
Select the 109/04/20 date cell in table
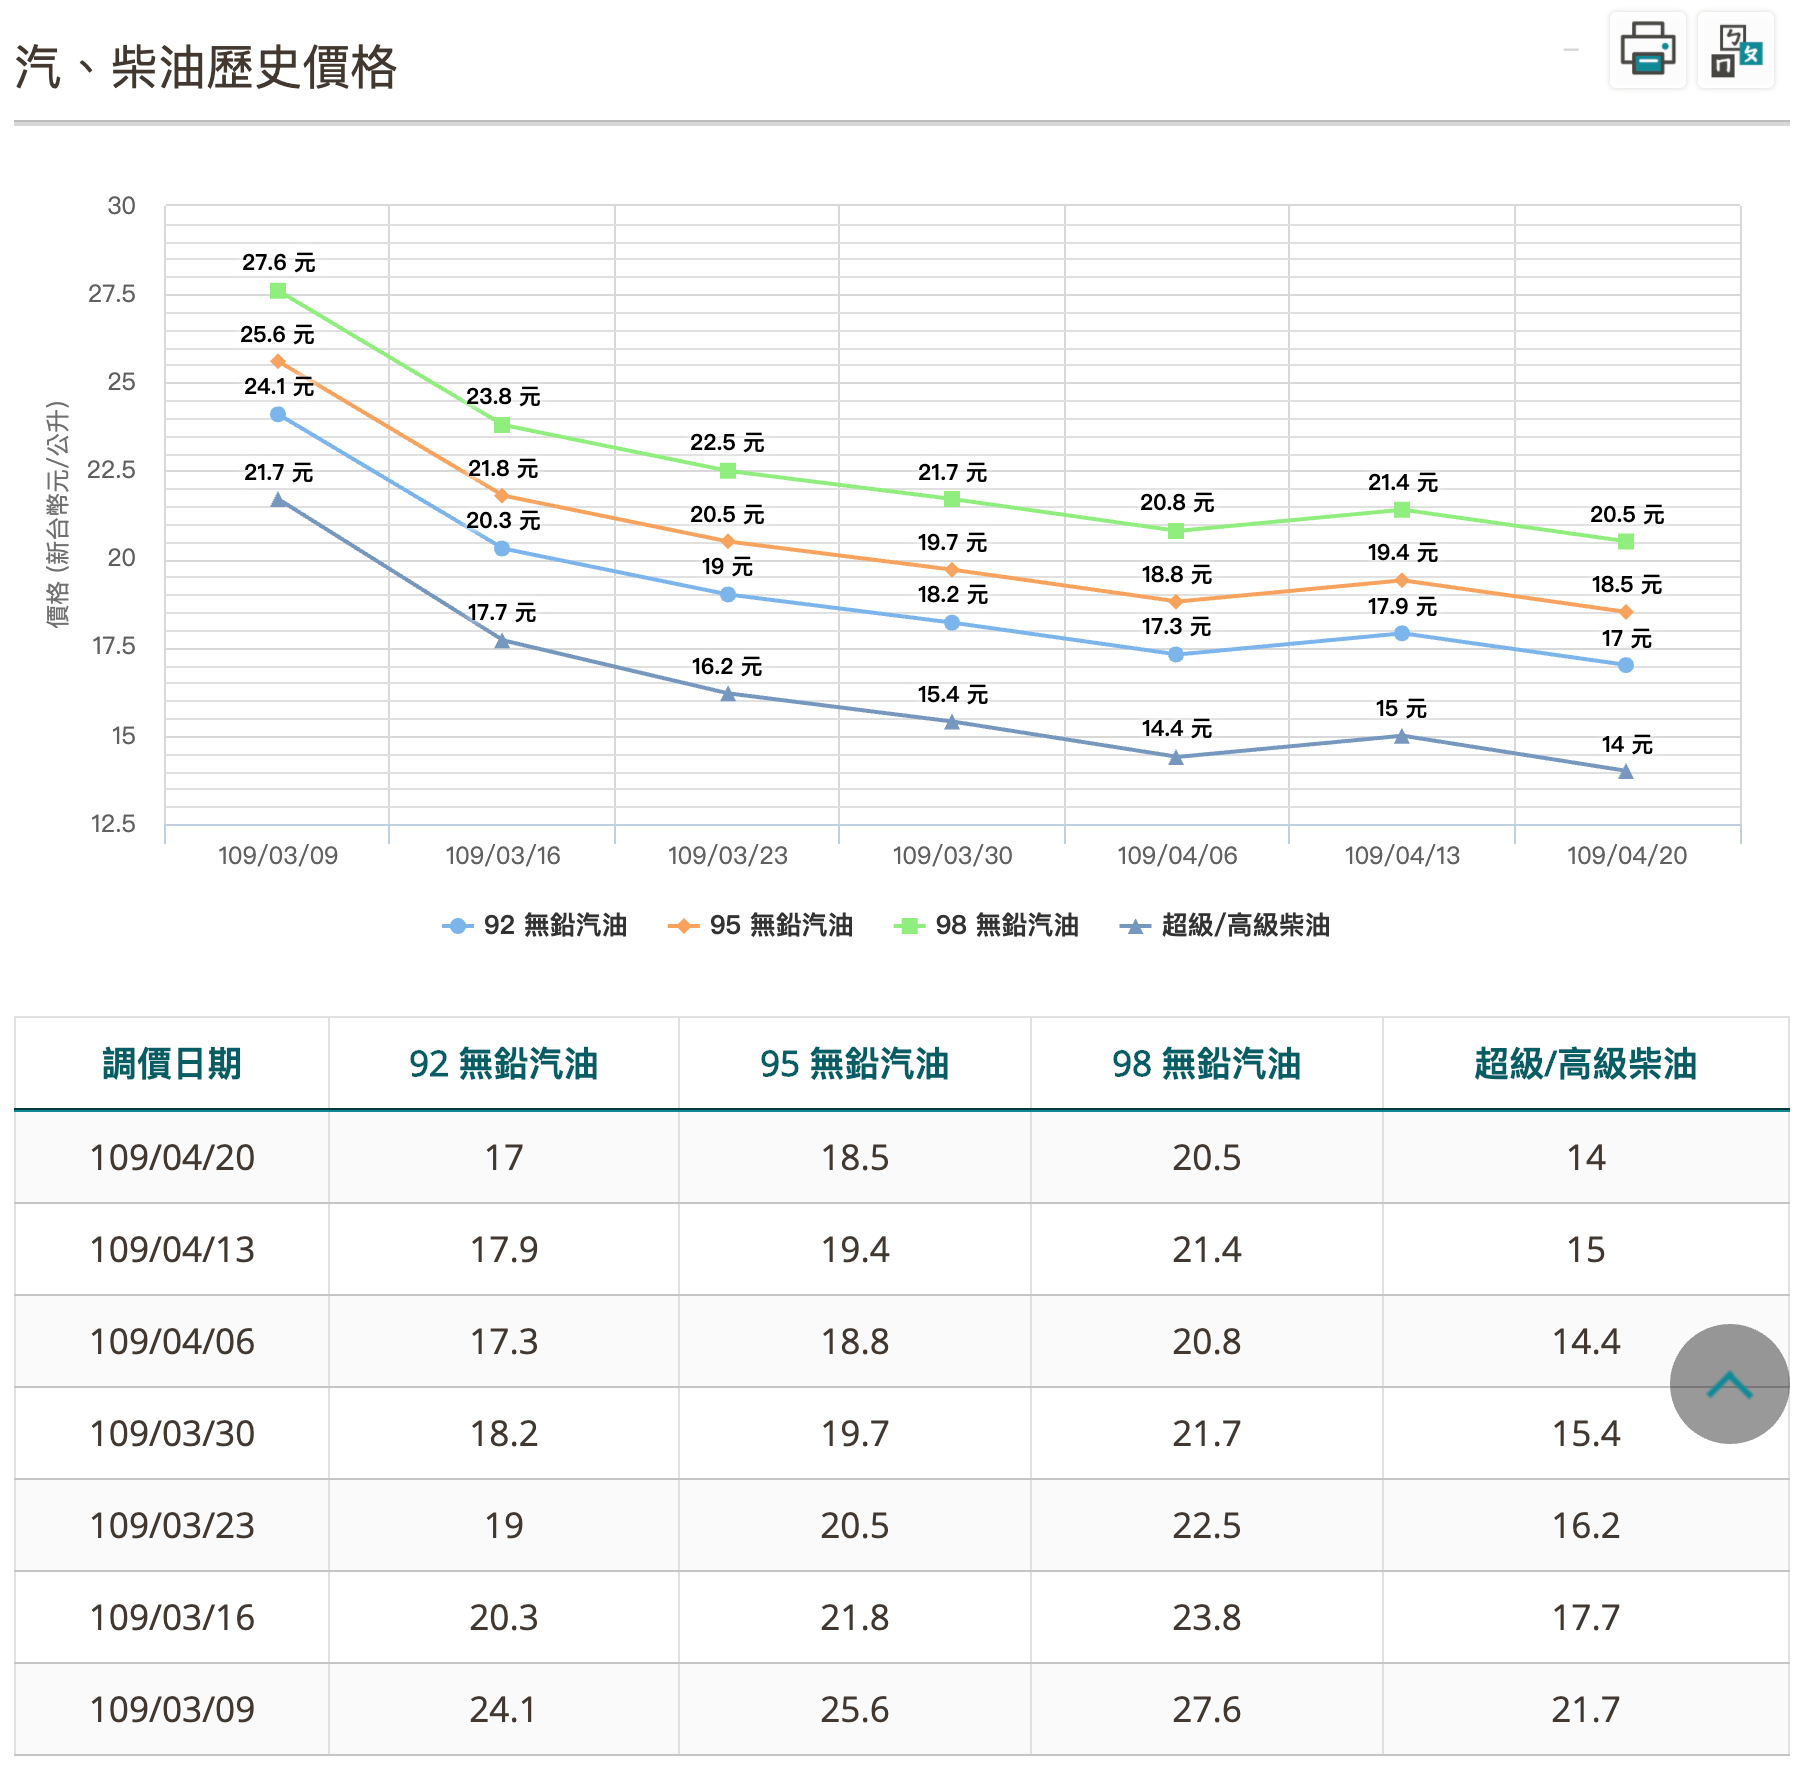pos(172,1158)
